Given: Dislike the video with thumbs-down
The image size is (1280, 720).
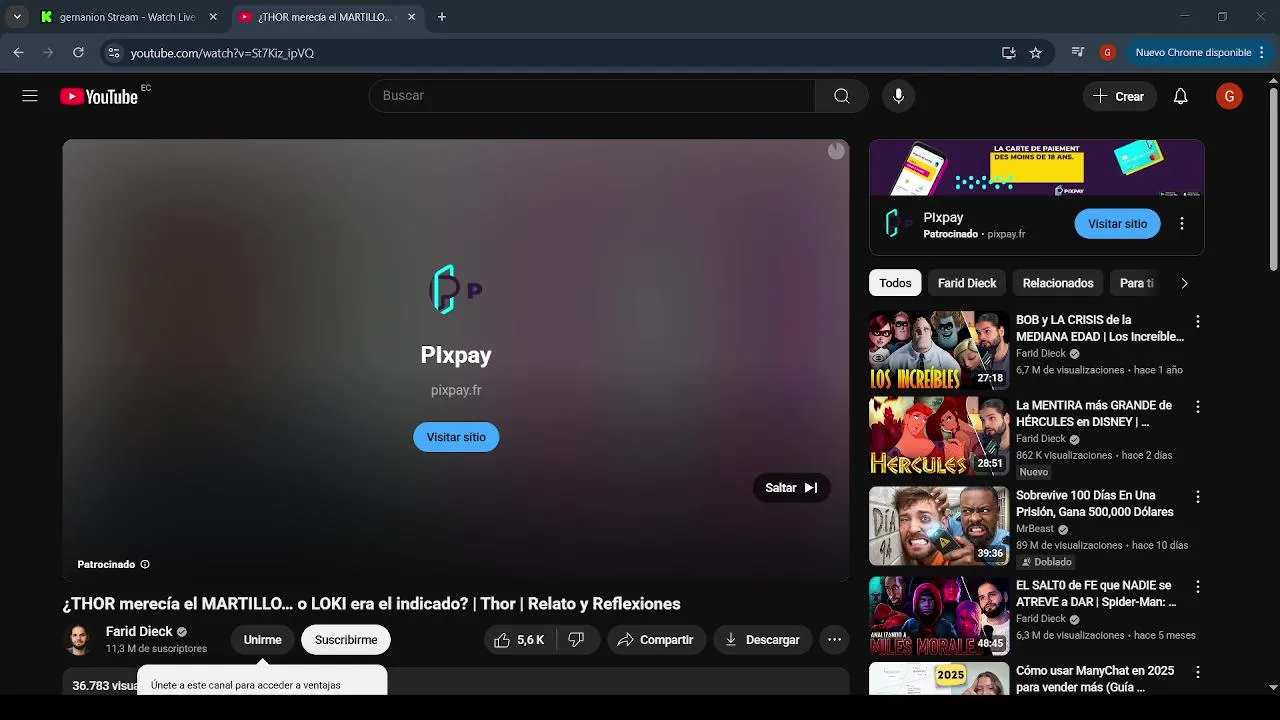Looking at the screenshot, I should (577, 640).
